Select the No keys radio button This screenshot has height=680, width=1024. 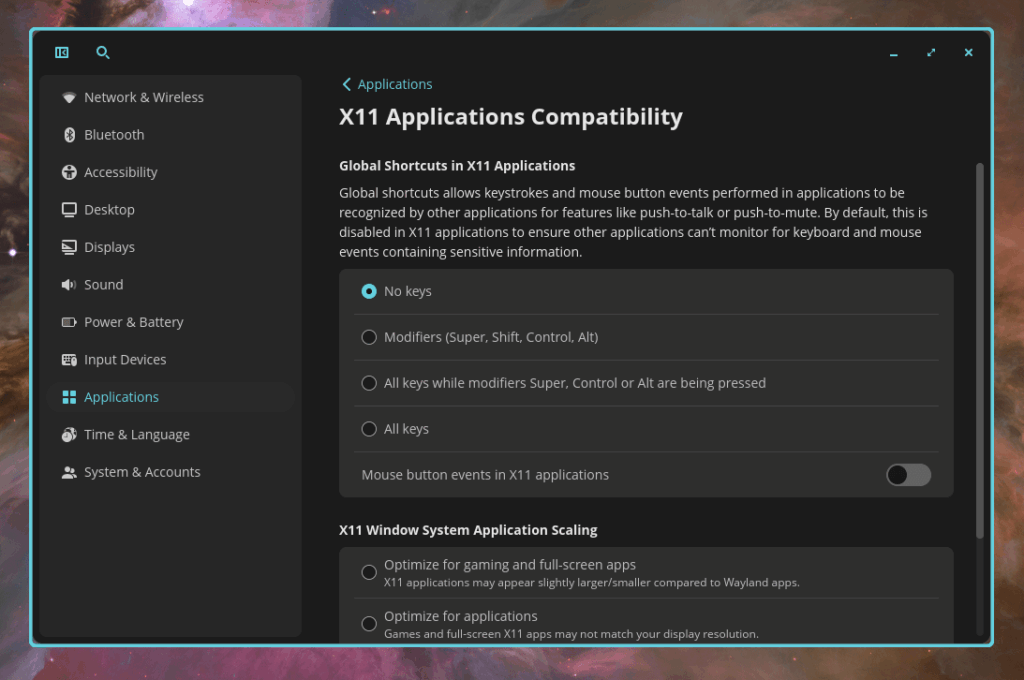pos(369,291)
